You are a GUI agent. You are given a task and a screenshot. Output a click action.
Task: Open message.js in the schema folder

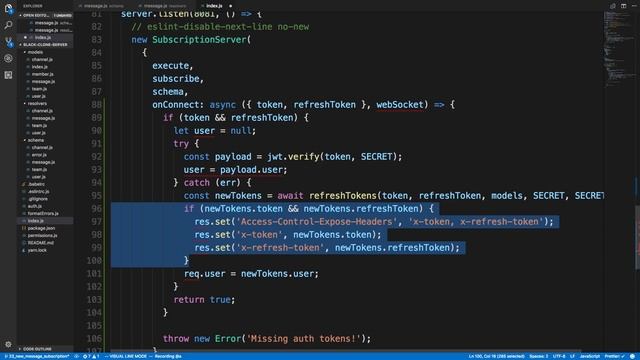[43, 162]
